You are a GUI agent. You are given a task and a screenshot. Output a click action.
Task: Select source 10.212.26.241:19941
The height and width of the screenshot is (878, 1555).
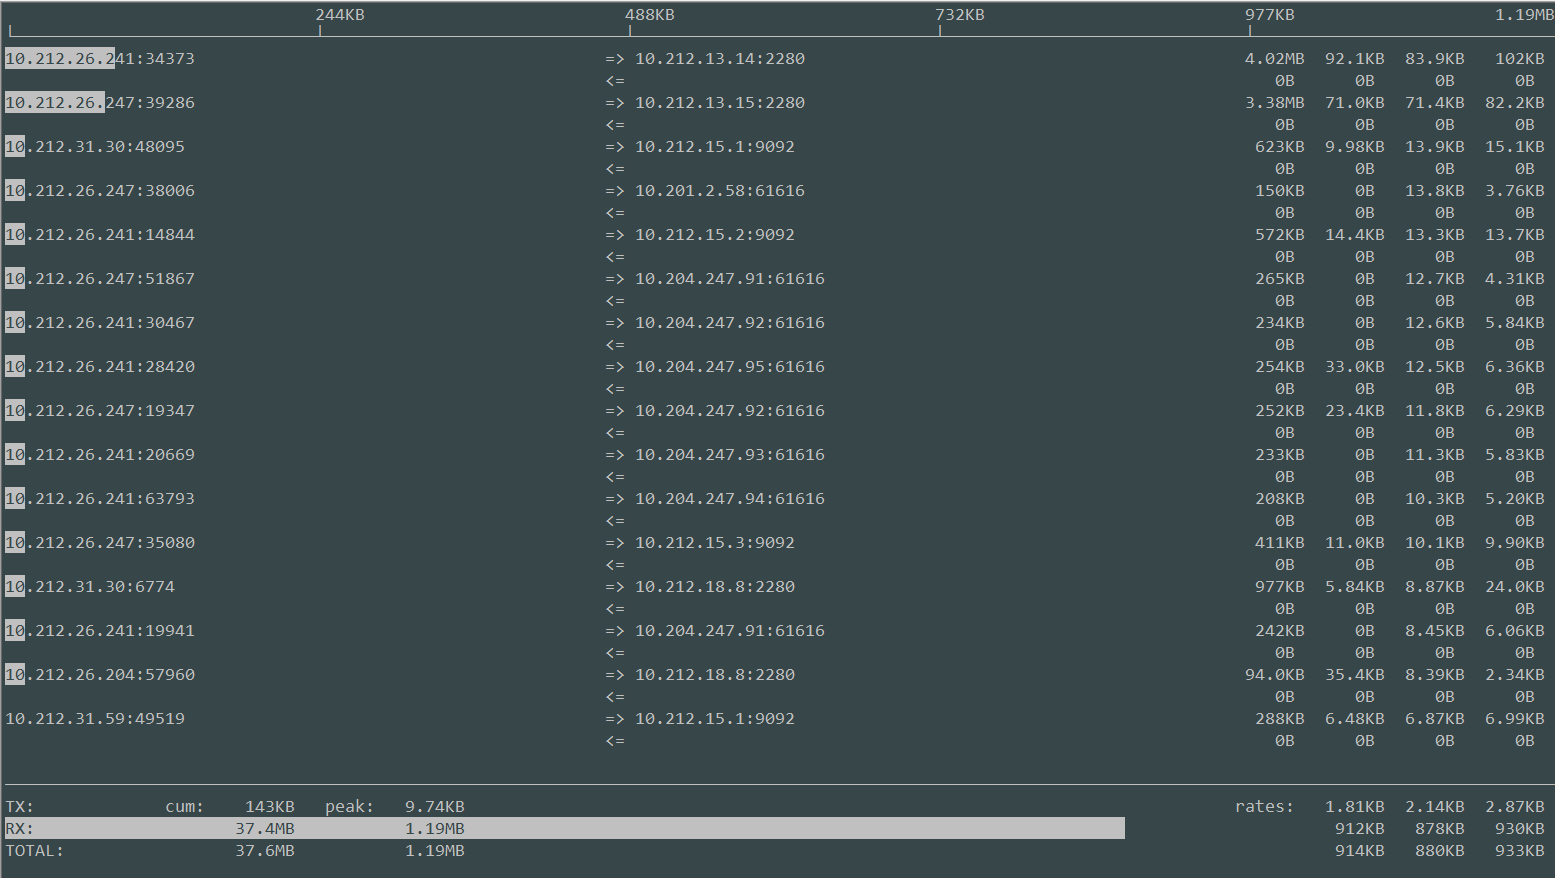[100, 631]
